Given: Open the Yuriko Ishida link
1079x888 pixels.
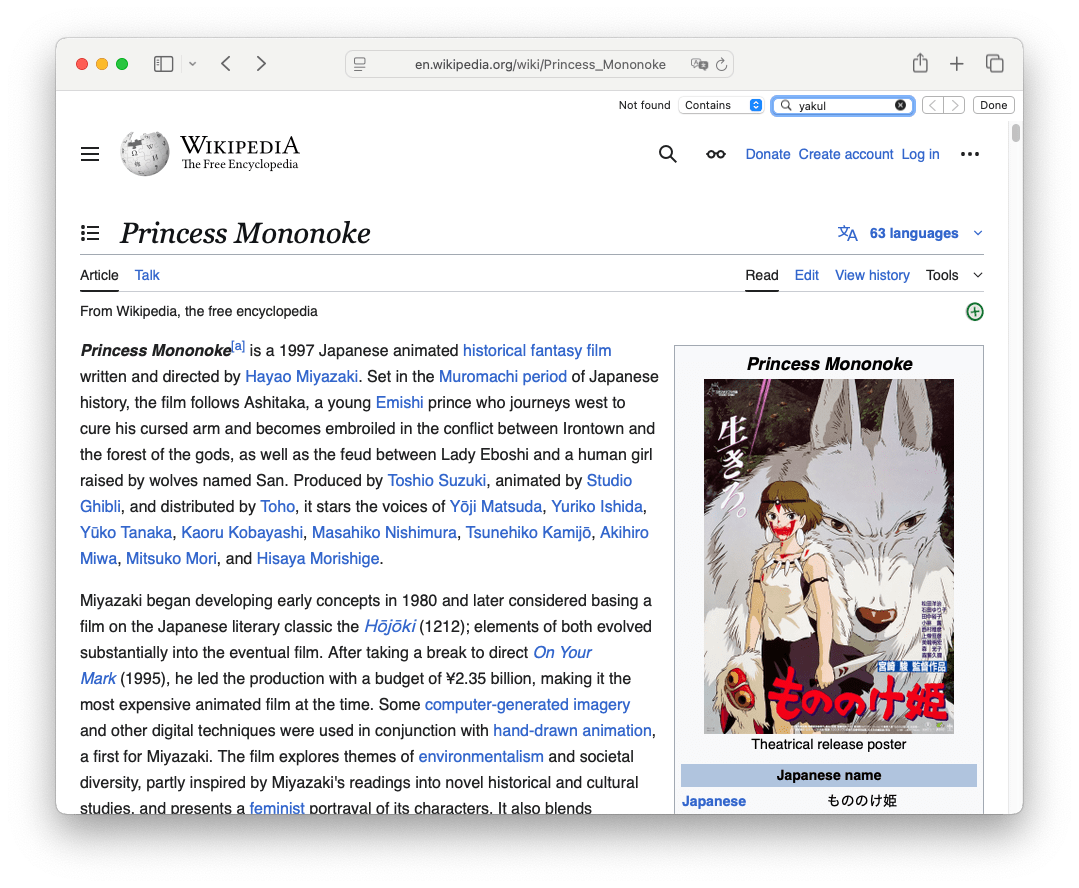Looking at the screenshot, I should [x=597, y=507].
